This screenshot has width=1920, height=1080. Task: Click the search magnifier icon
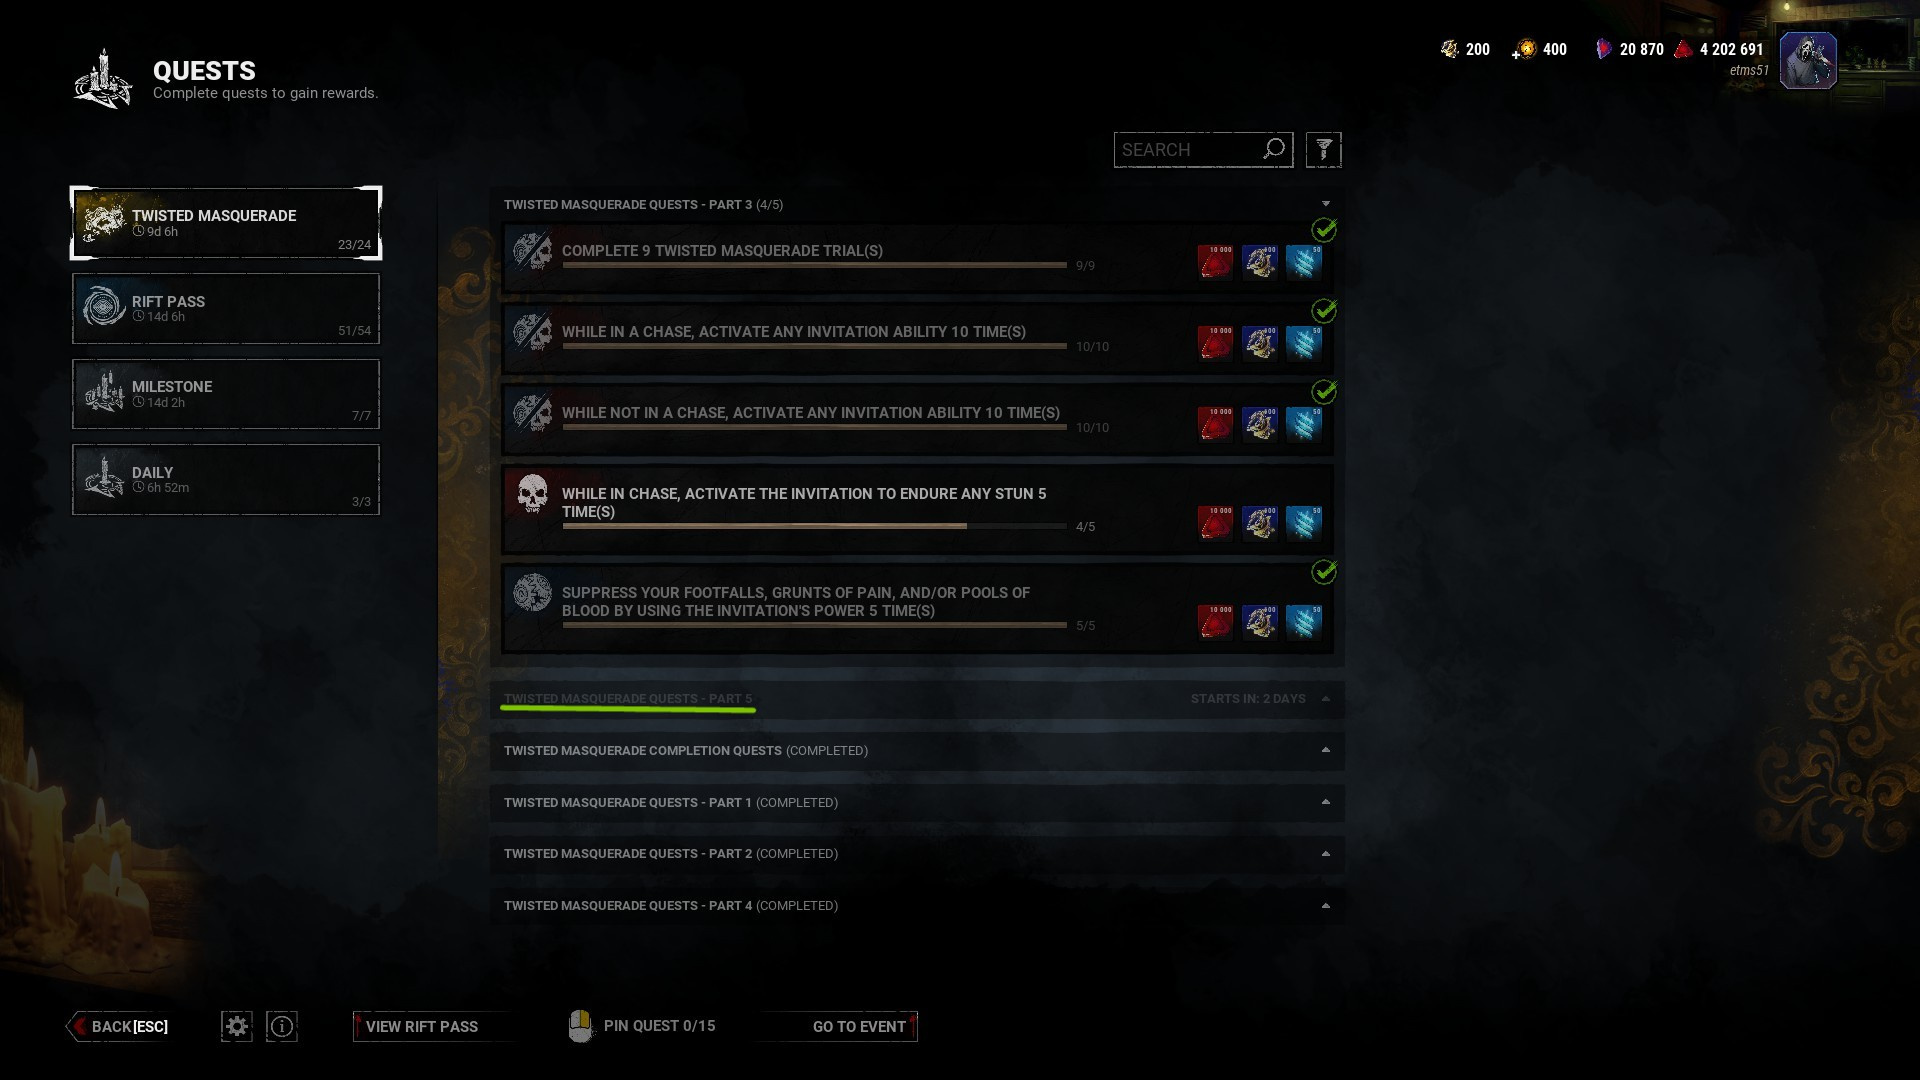(x=1274, y=149)
